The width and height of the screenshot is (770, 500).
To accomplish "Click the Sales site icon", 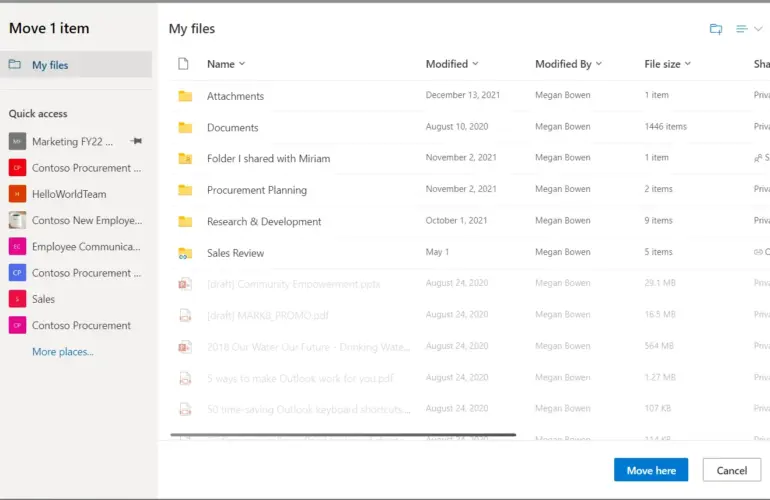I will (x=17, y=299).
